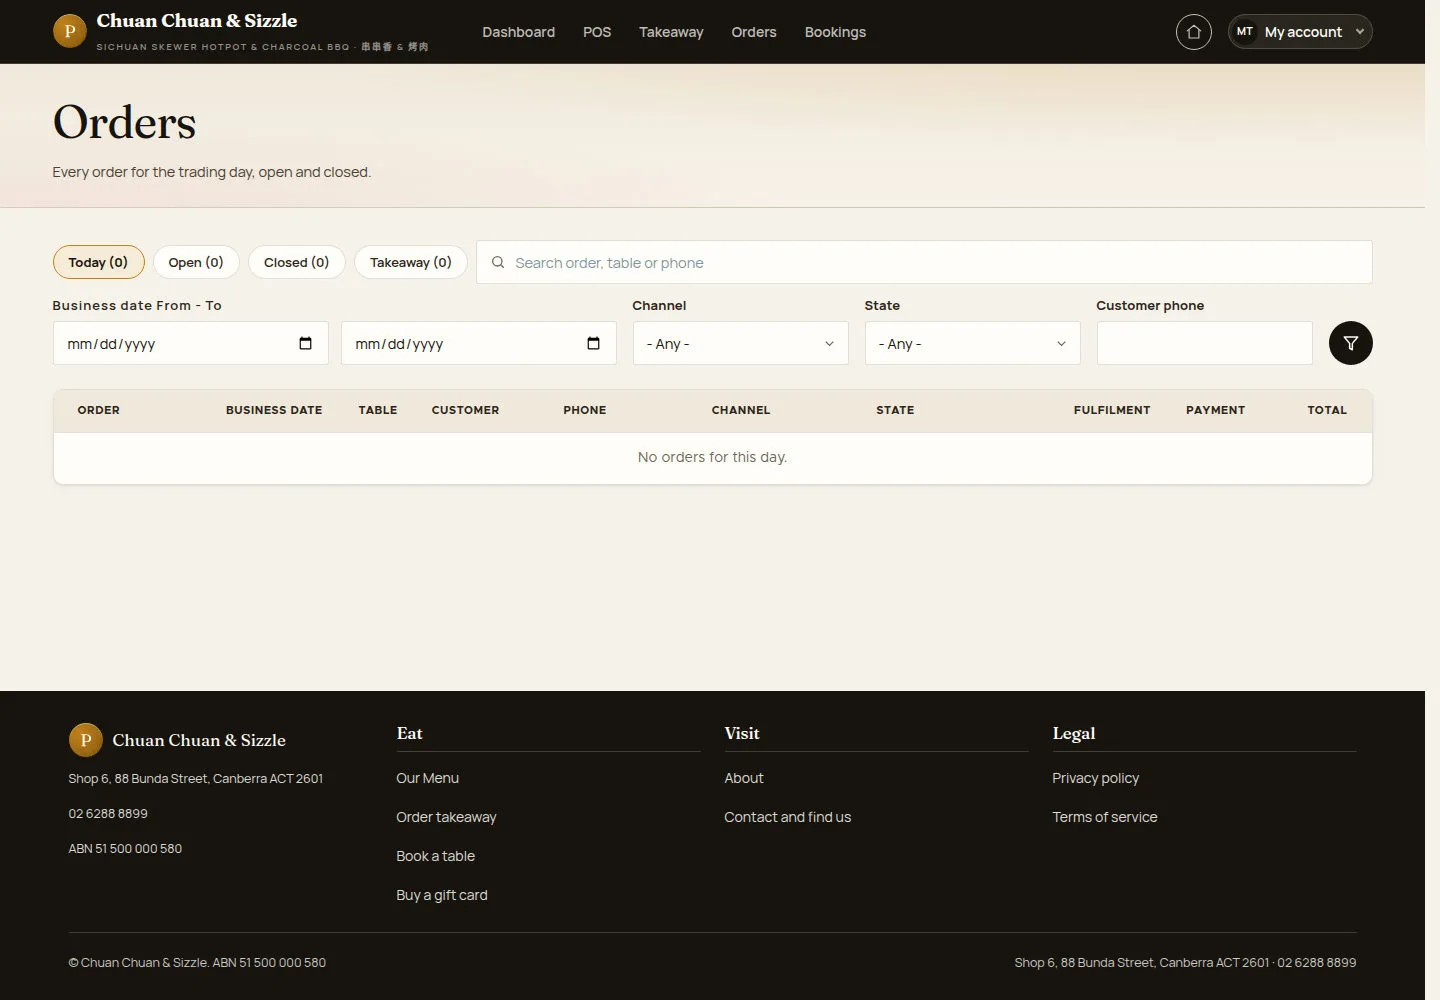Image resolution: width=1440 pixels, height=1000 pixels.
Task: Click the Customer phone input field
Action: point(1204,343)
